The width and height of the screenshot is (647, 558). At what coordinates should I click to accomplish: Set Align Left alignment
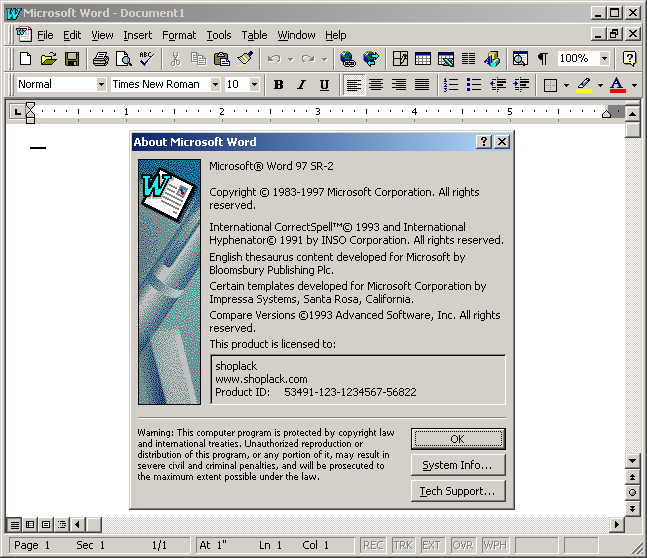click(x=354, y=85)
